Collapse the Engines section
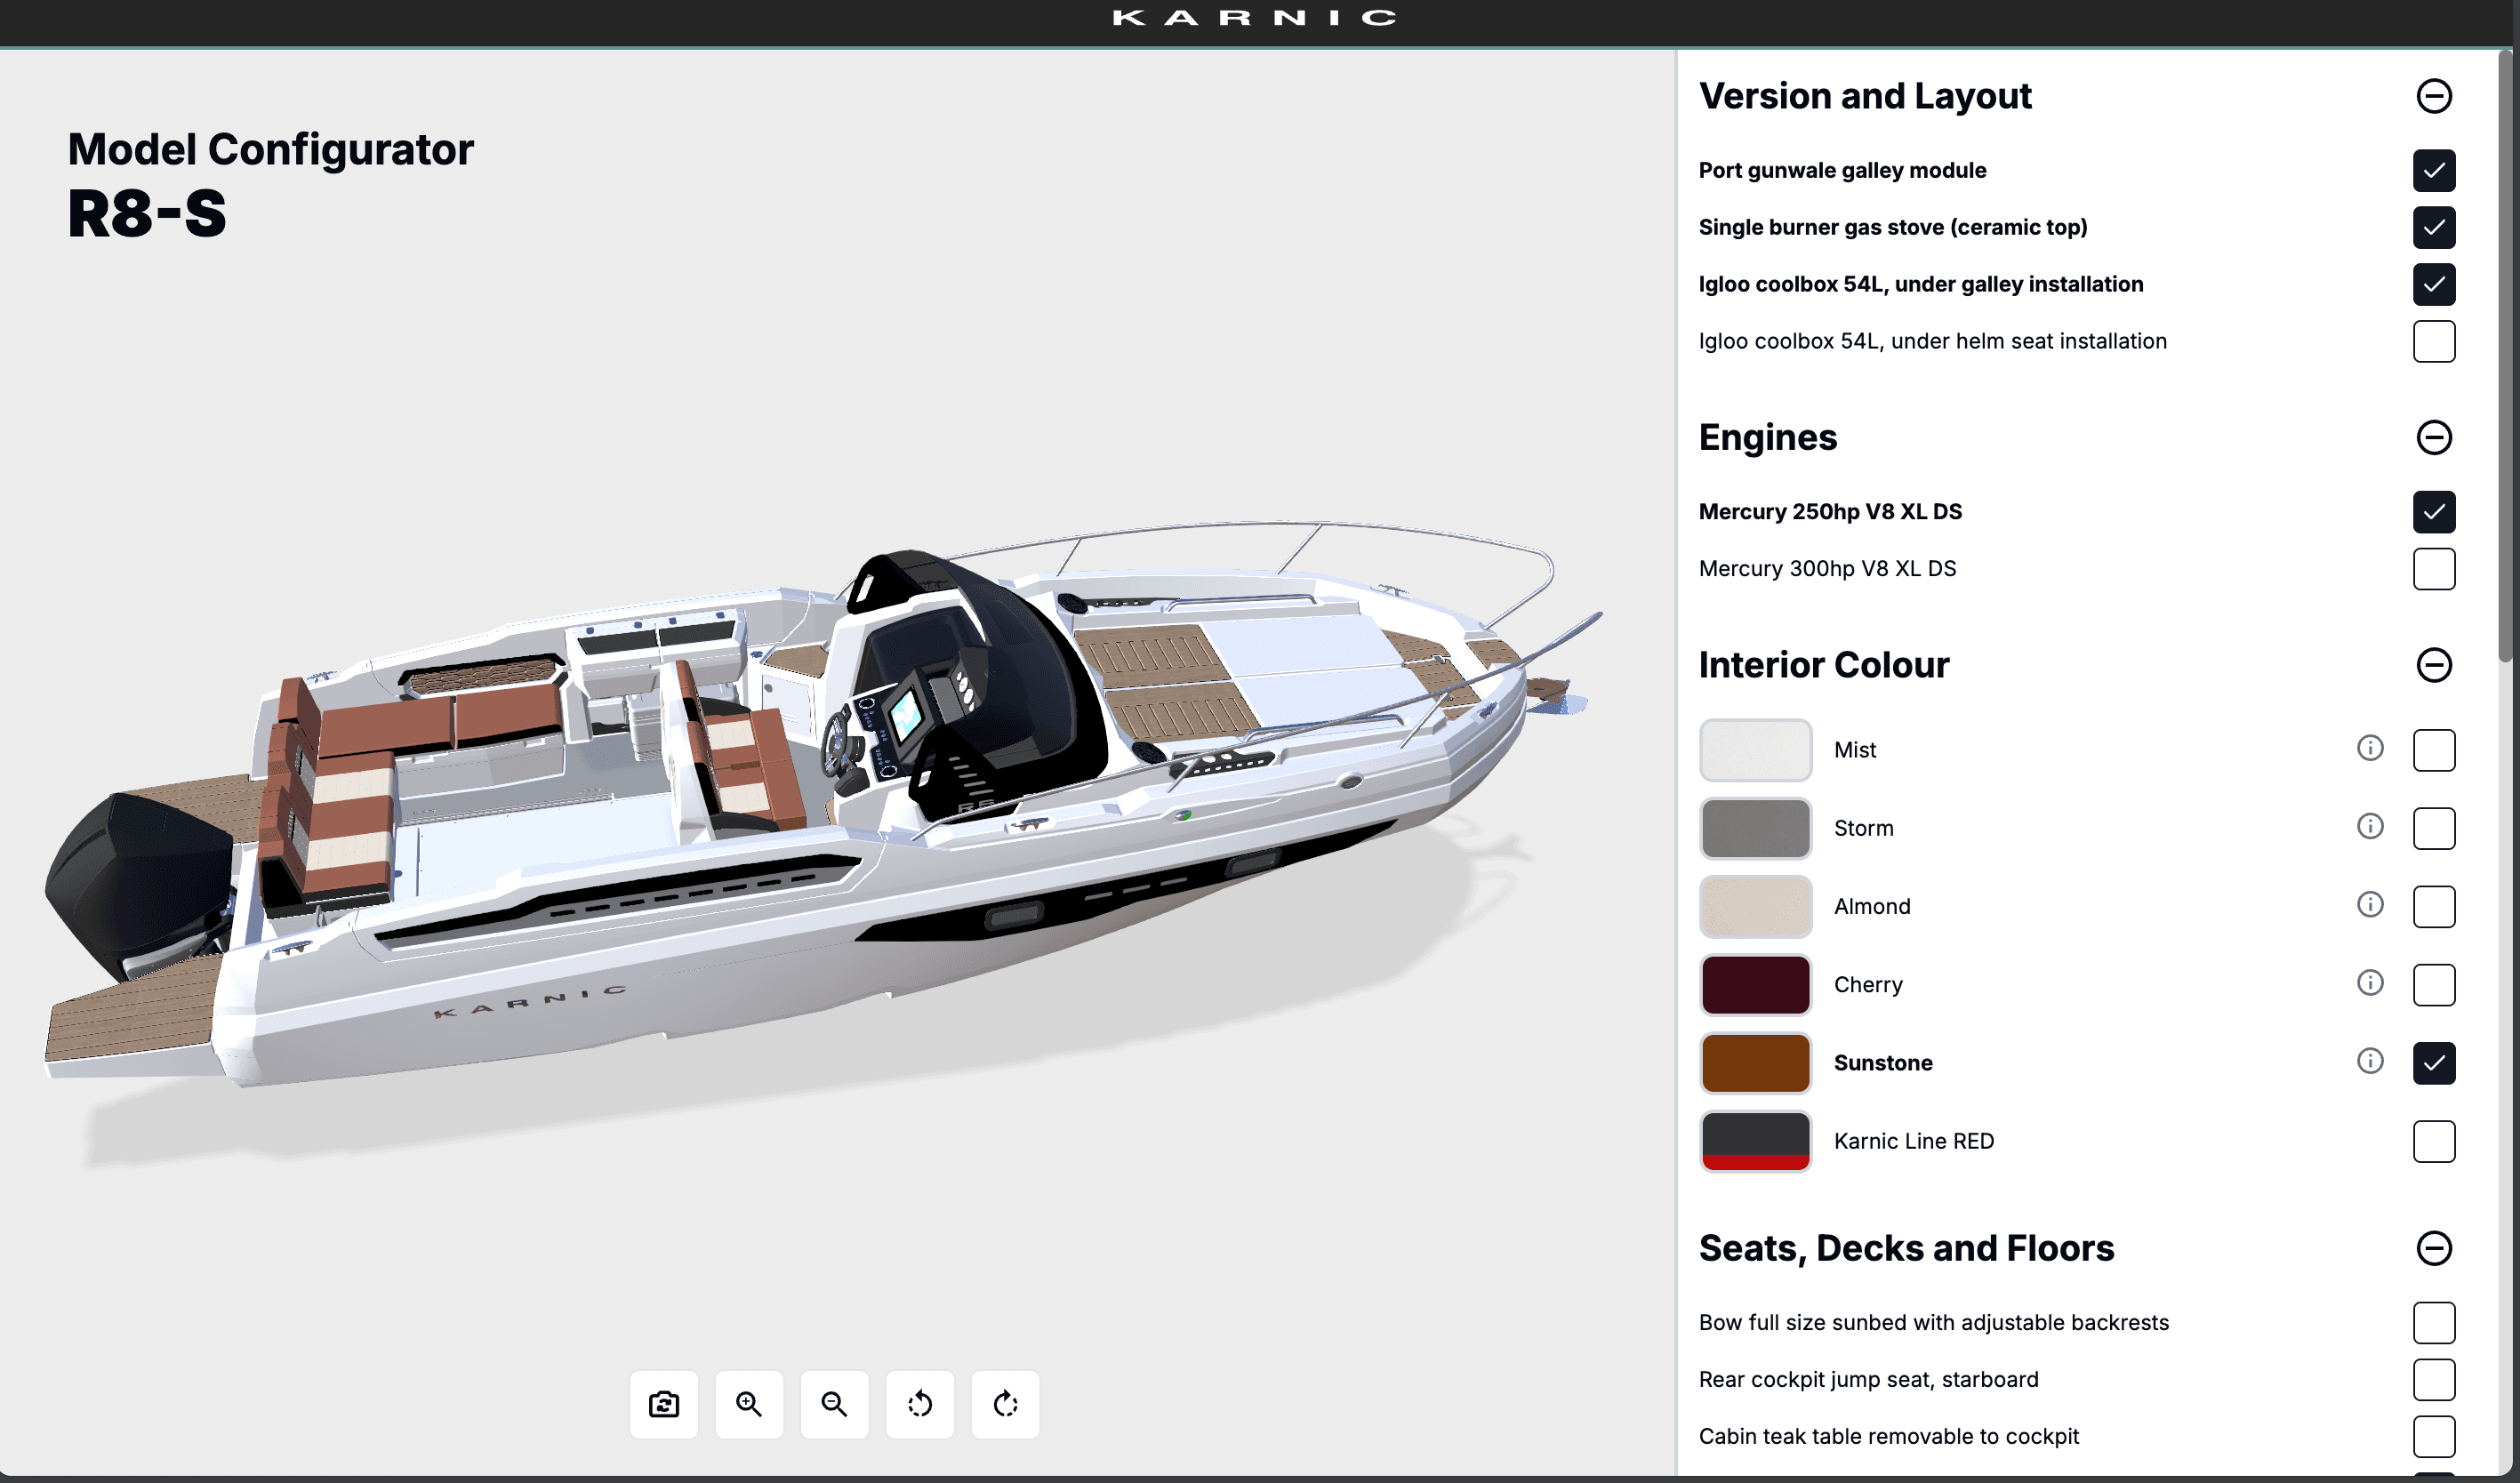The image size is (2520, 1483). pos(2435,437)
